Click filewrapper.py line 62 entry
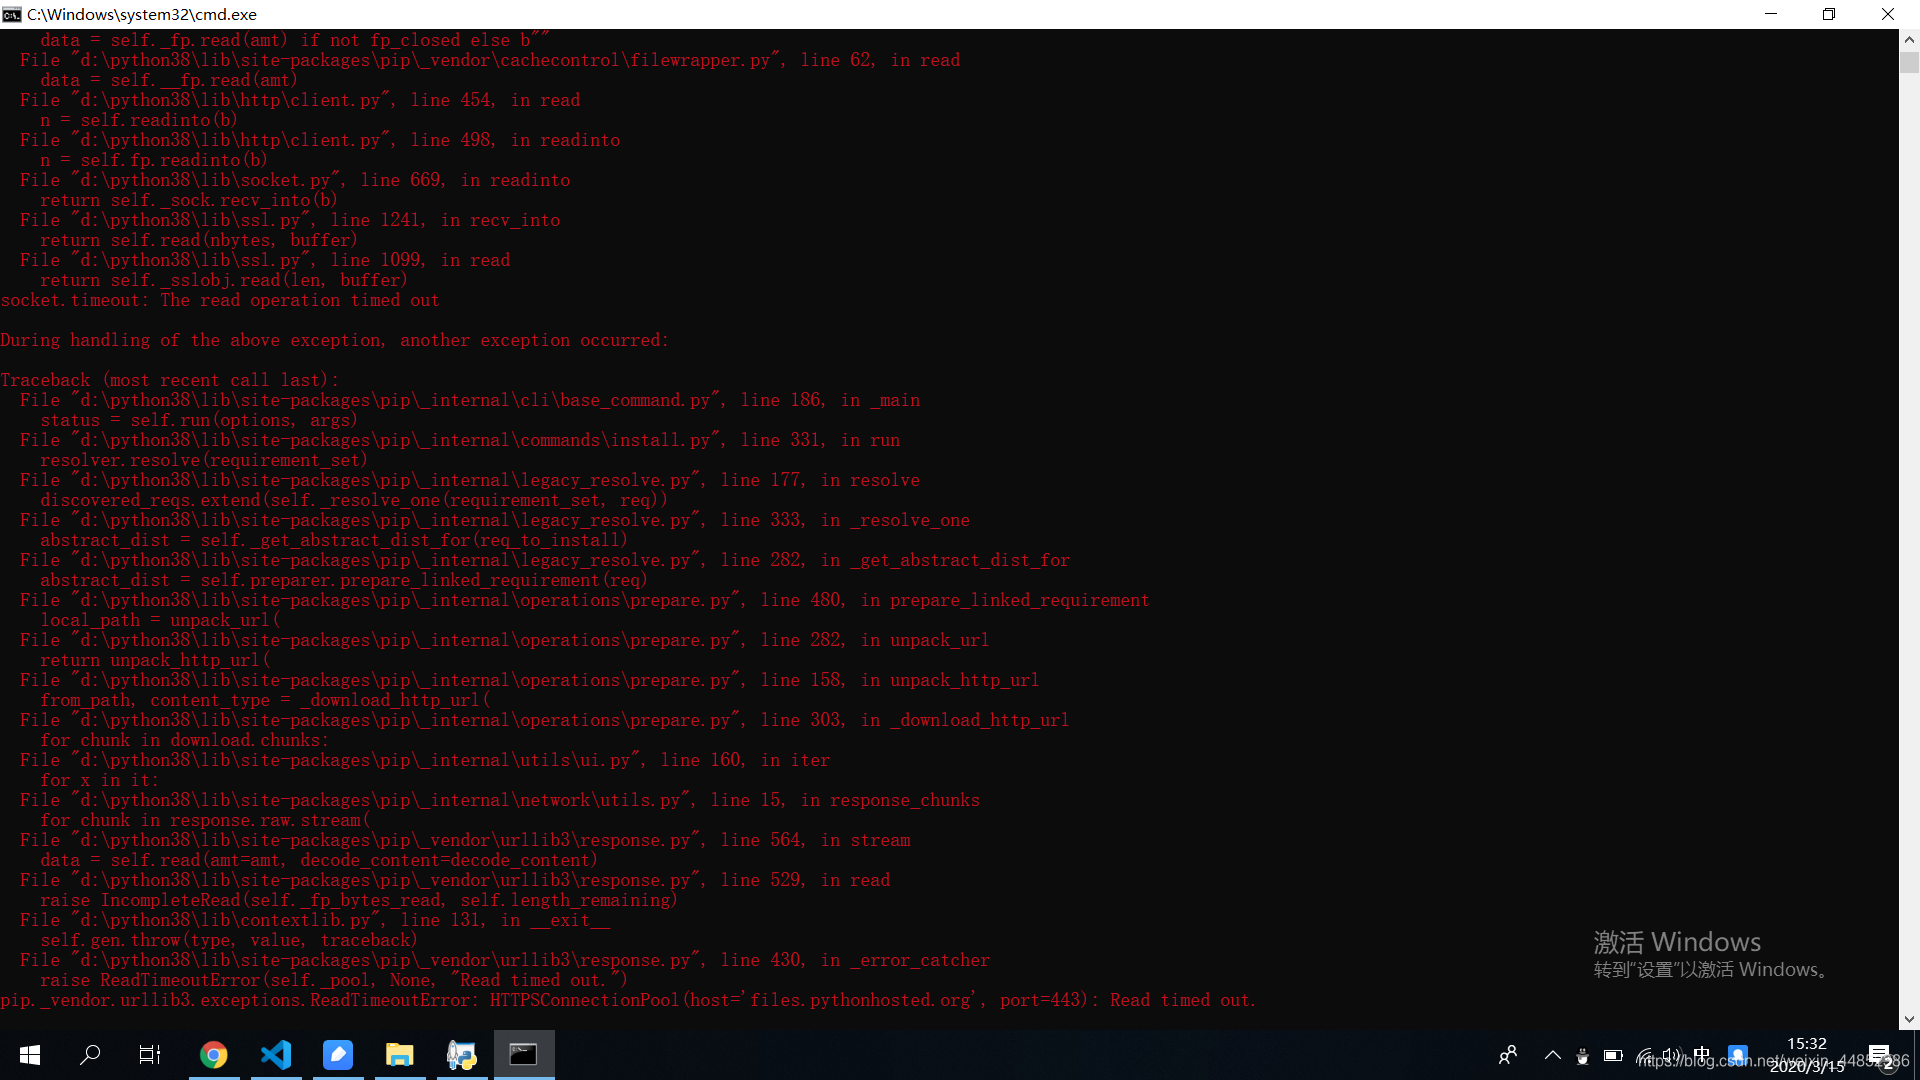This screenshot has height=1080, width=1920. pyautogui.click(x=490, y=60)
